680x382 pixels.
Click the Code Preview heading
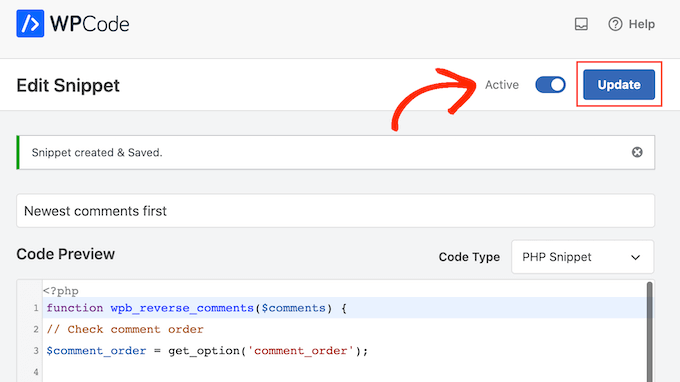(x=65, y=254)
